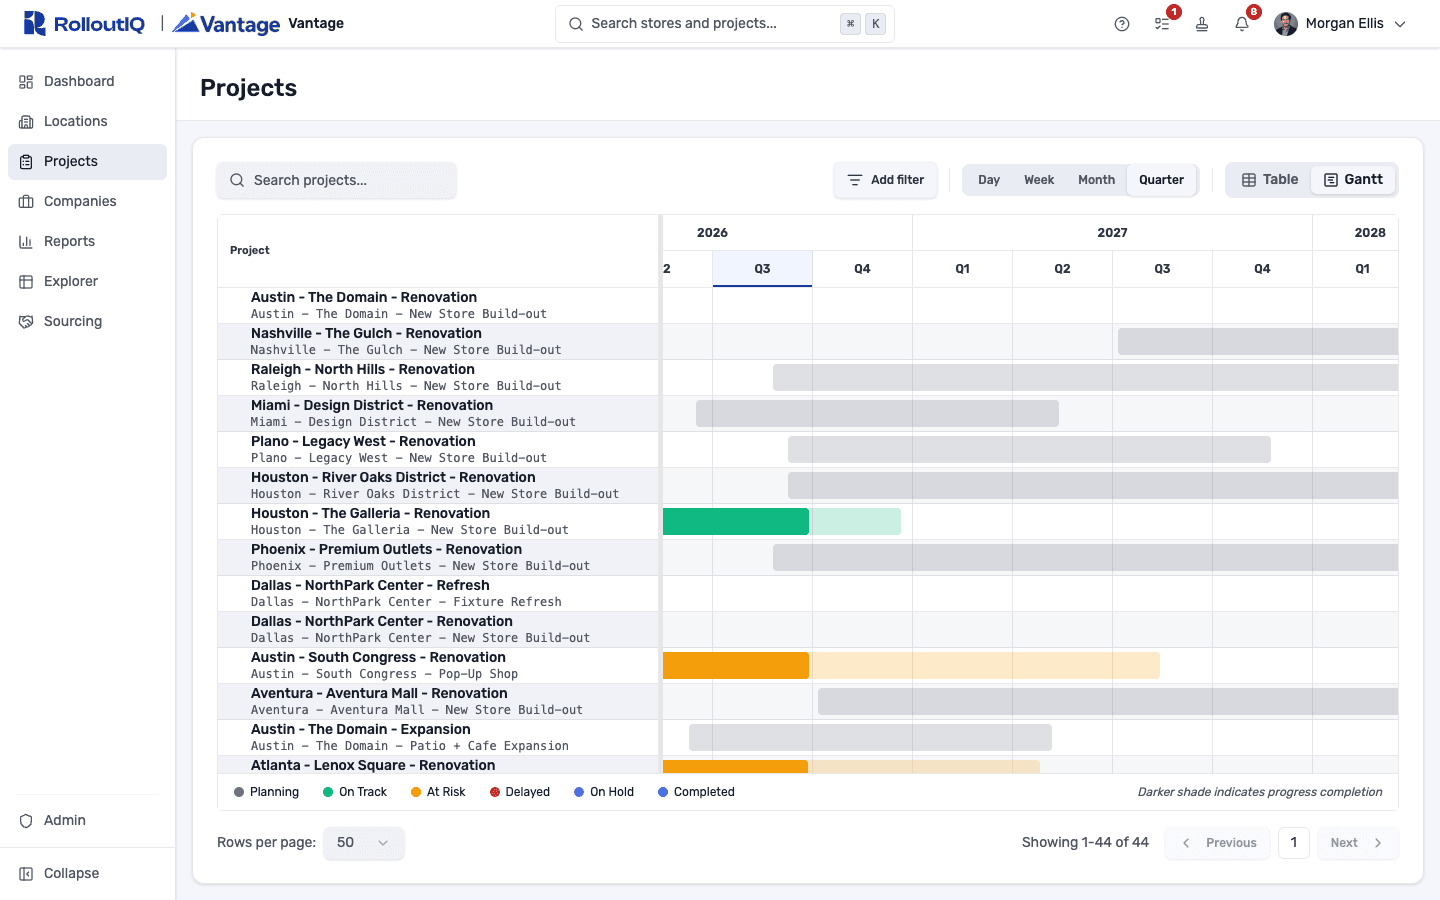Focus the Search projects field
1440x900 pixels.
(337, 180)
